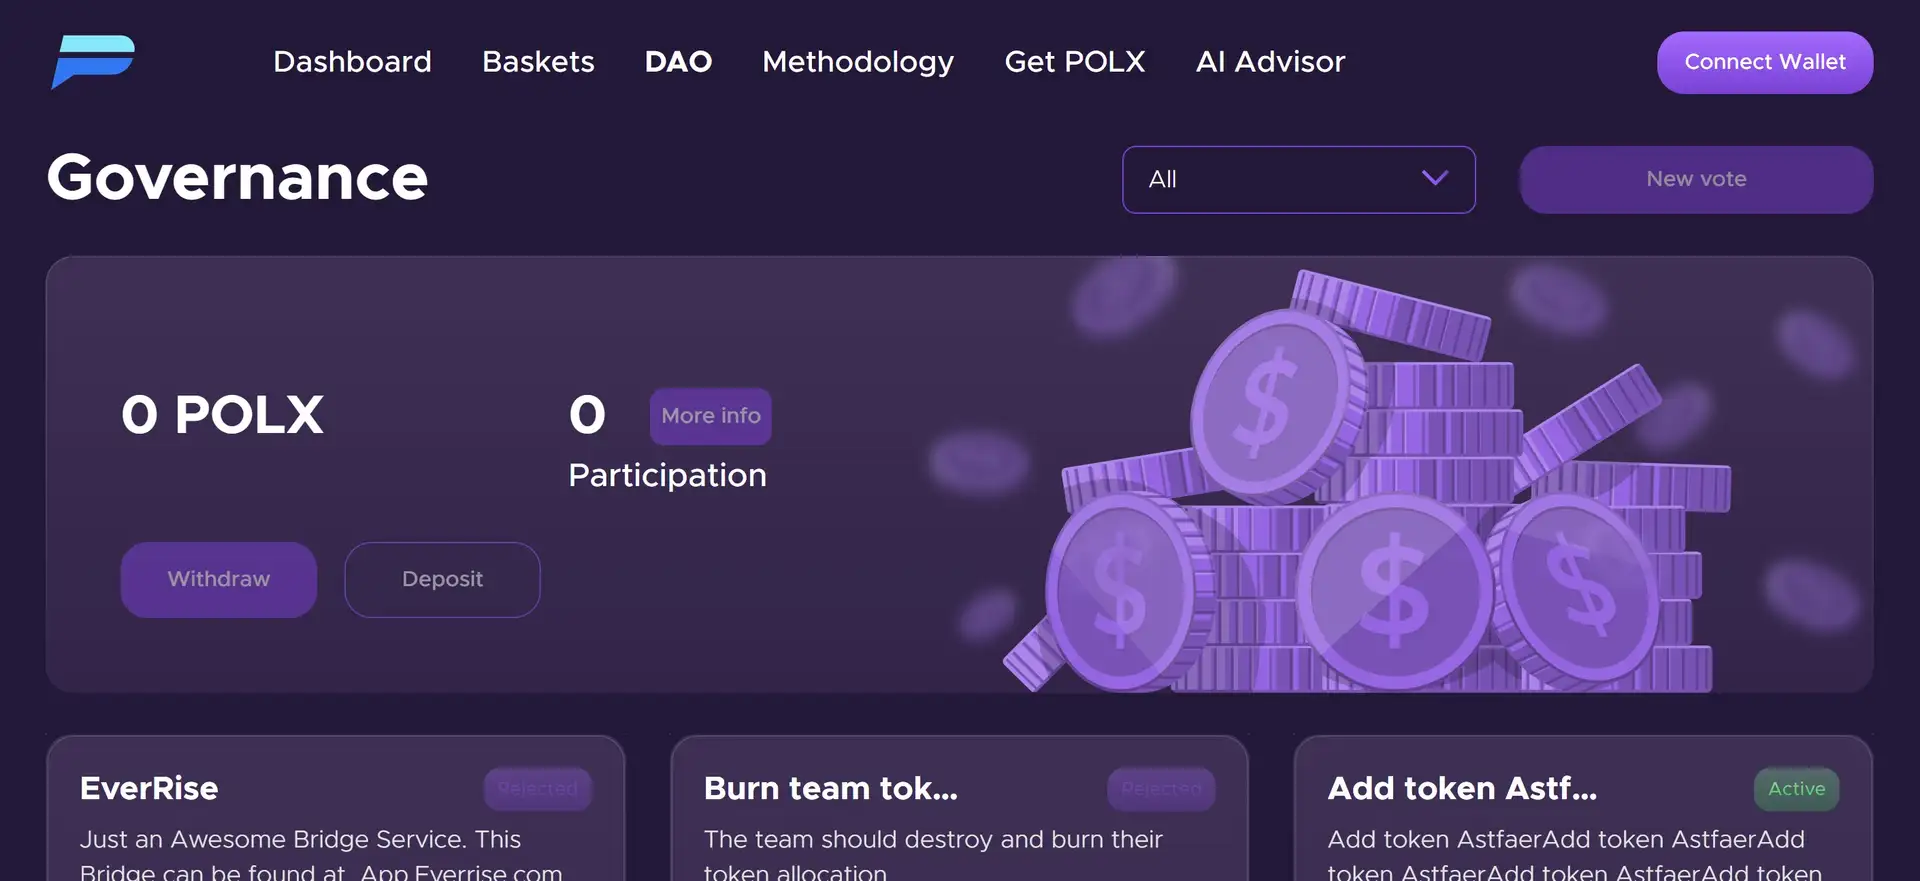Click the Rejected badge on EverRise card
This screenshot has width=1920, height=881.
[538, 789]
